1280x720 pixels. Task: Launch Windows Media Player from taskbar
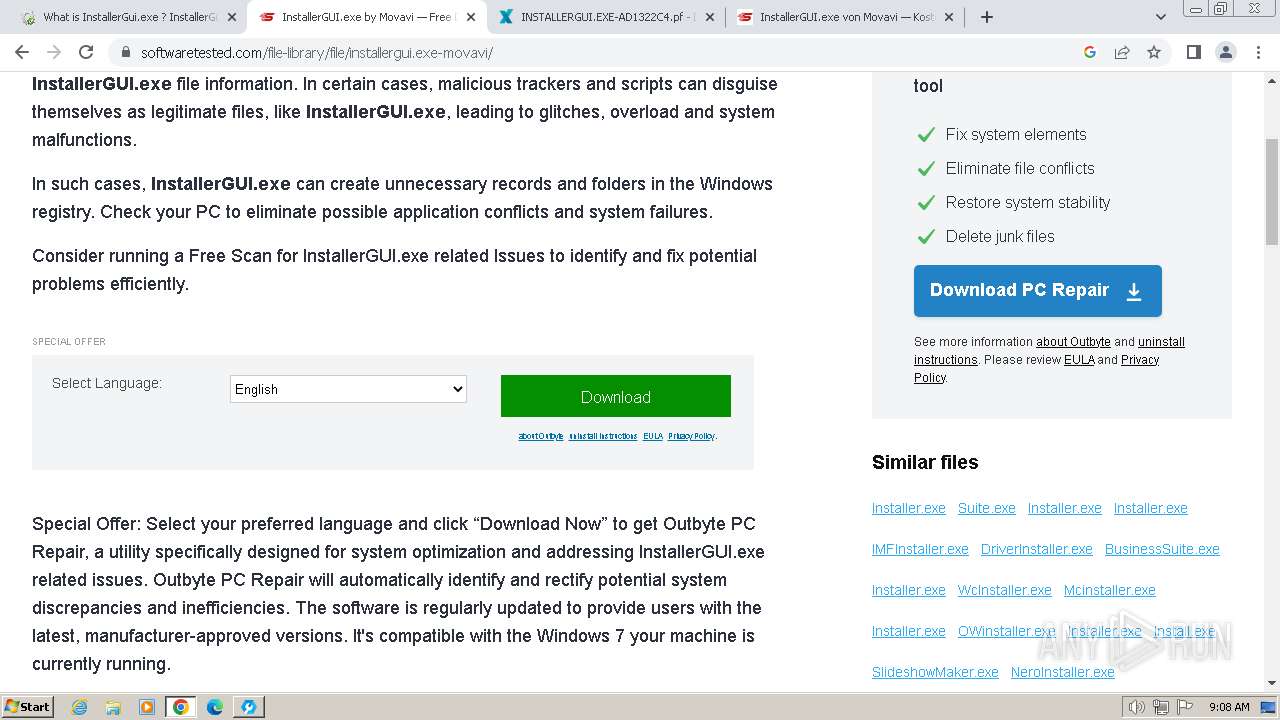point(147,707)
